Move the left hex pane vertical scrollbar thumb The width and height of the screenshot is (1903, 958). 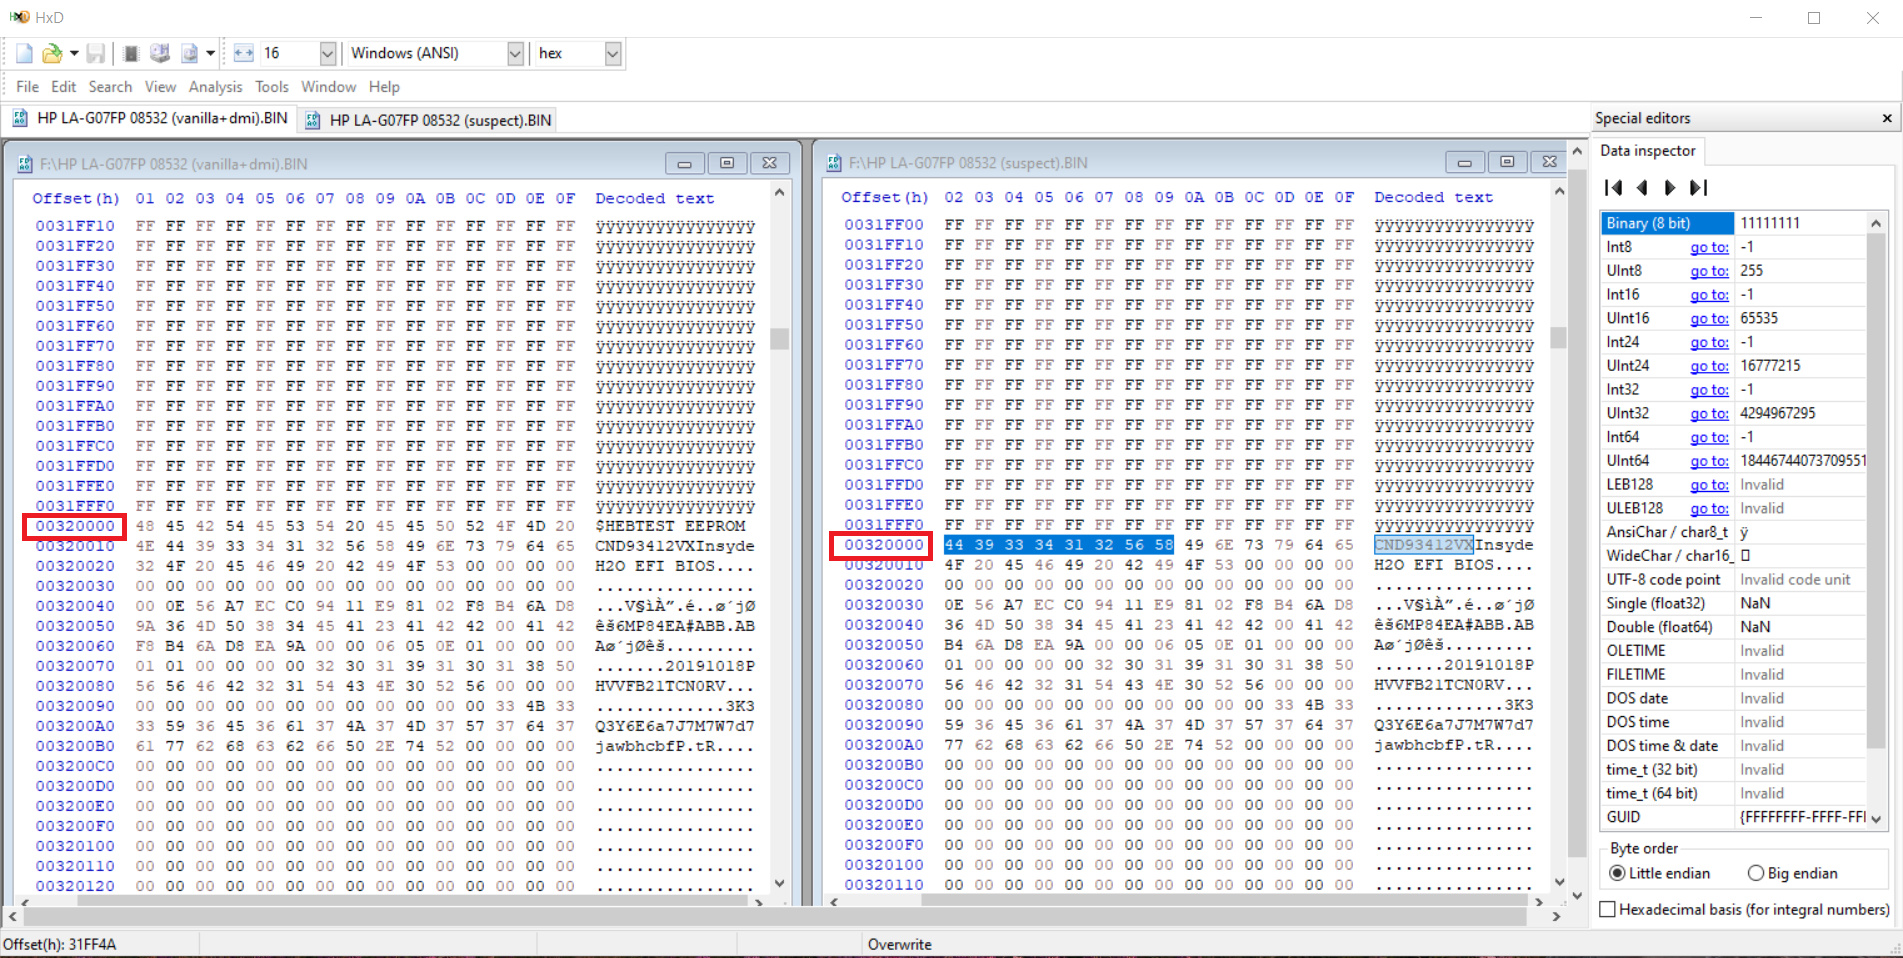[x=780, y=338]
